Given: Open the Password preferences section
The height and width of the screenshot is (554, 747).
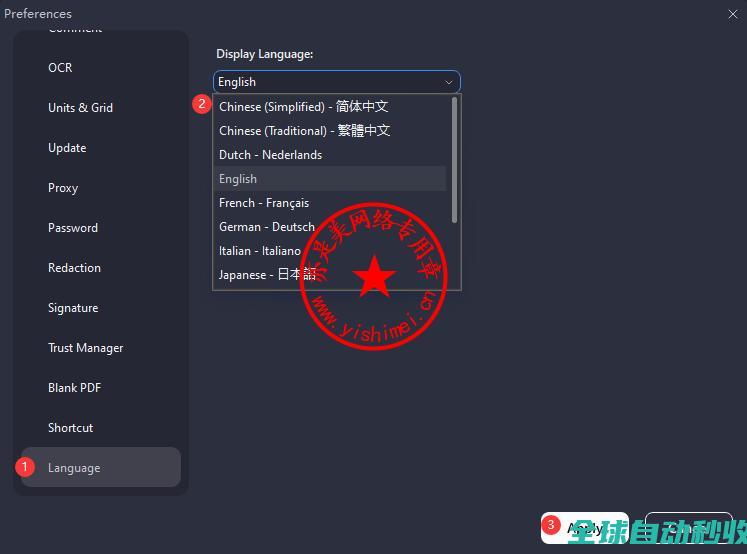Looking at the screenshot, I should pos(73,228).
